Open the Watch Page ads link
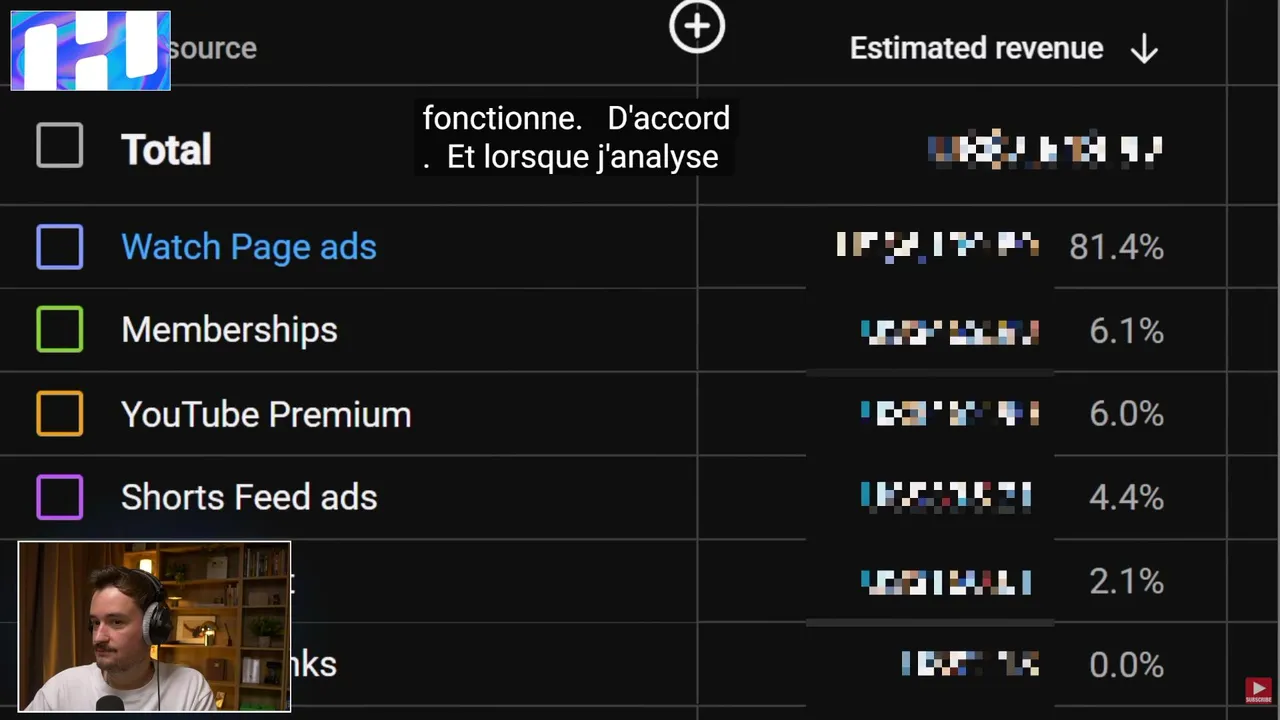 tap(249, 247)
